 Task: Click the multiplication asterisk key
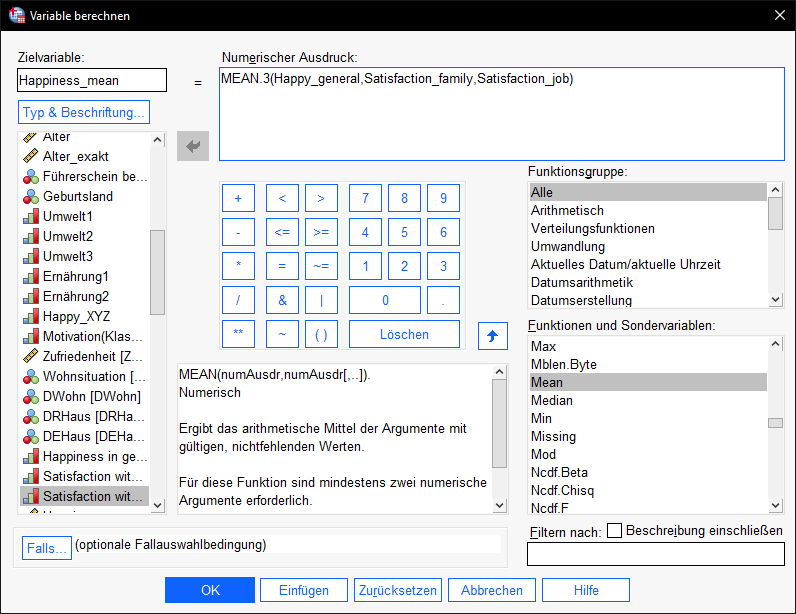pyautogui.click(x=238, y=266)
